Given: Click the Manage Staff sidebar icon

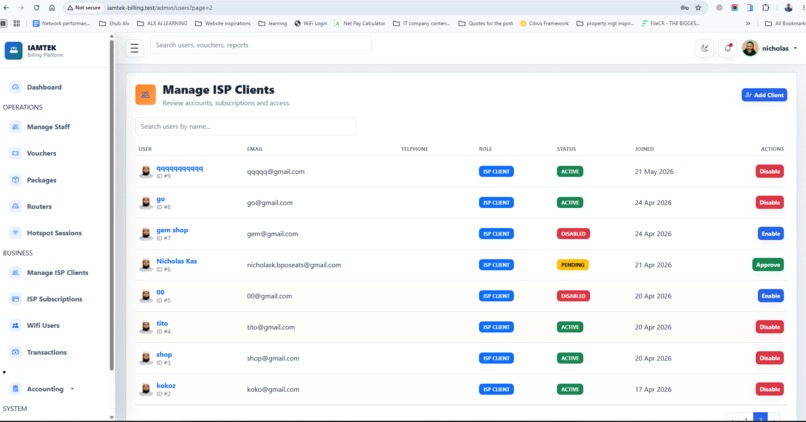Looking at the screenshot, I should [x=15, y=126].
